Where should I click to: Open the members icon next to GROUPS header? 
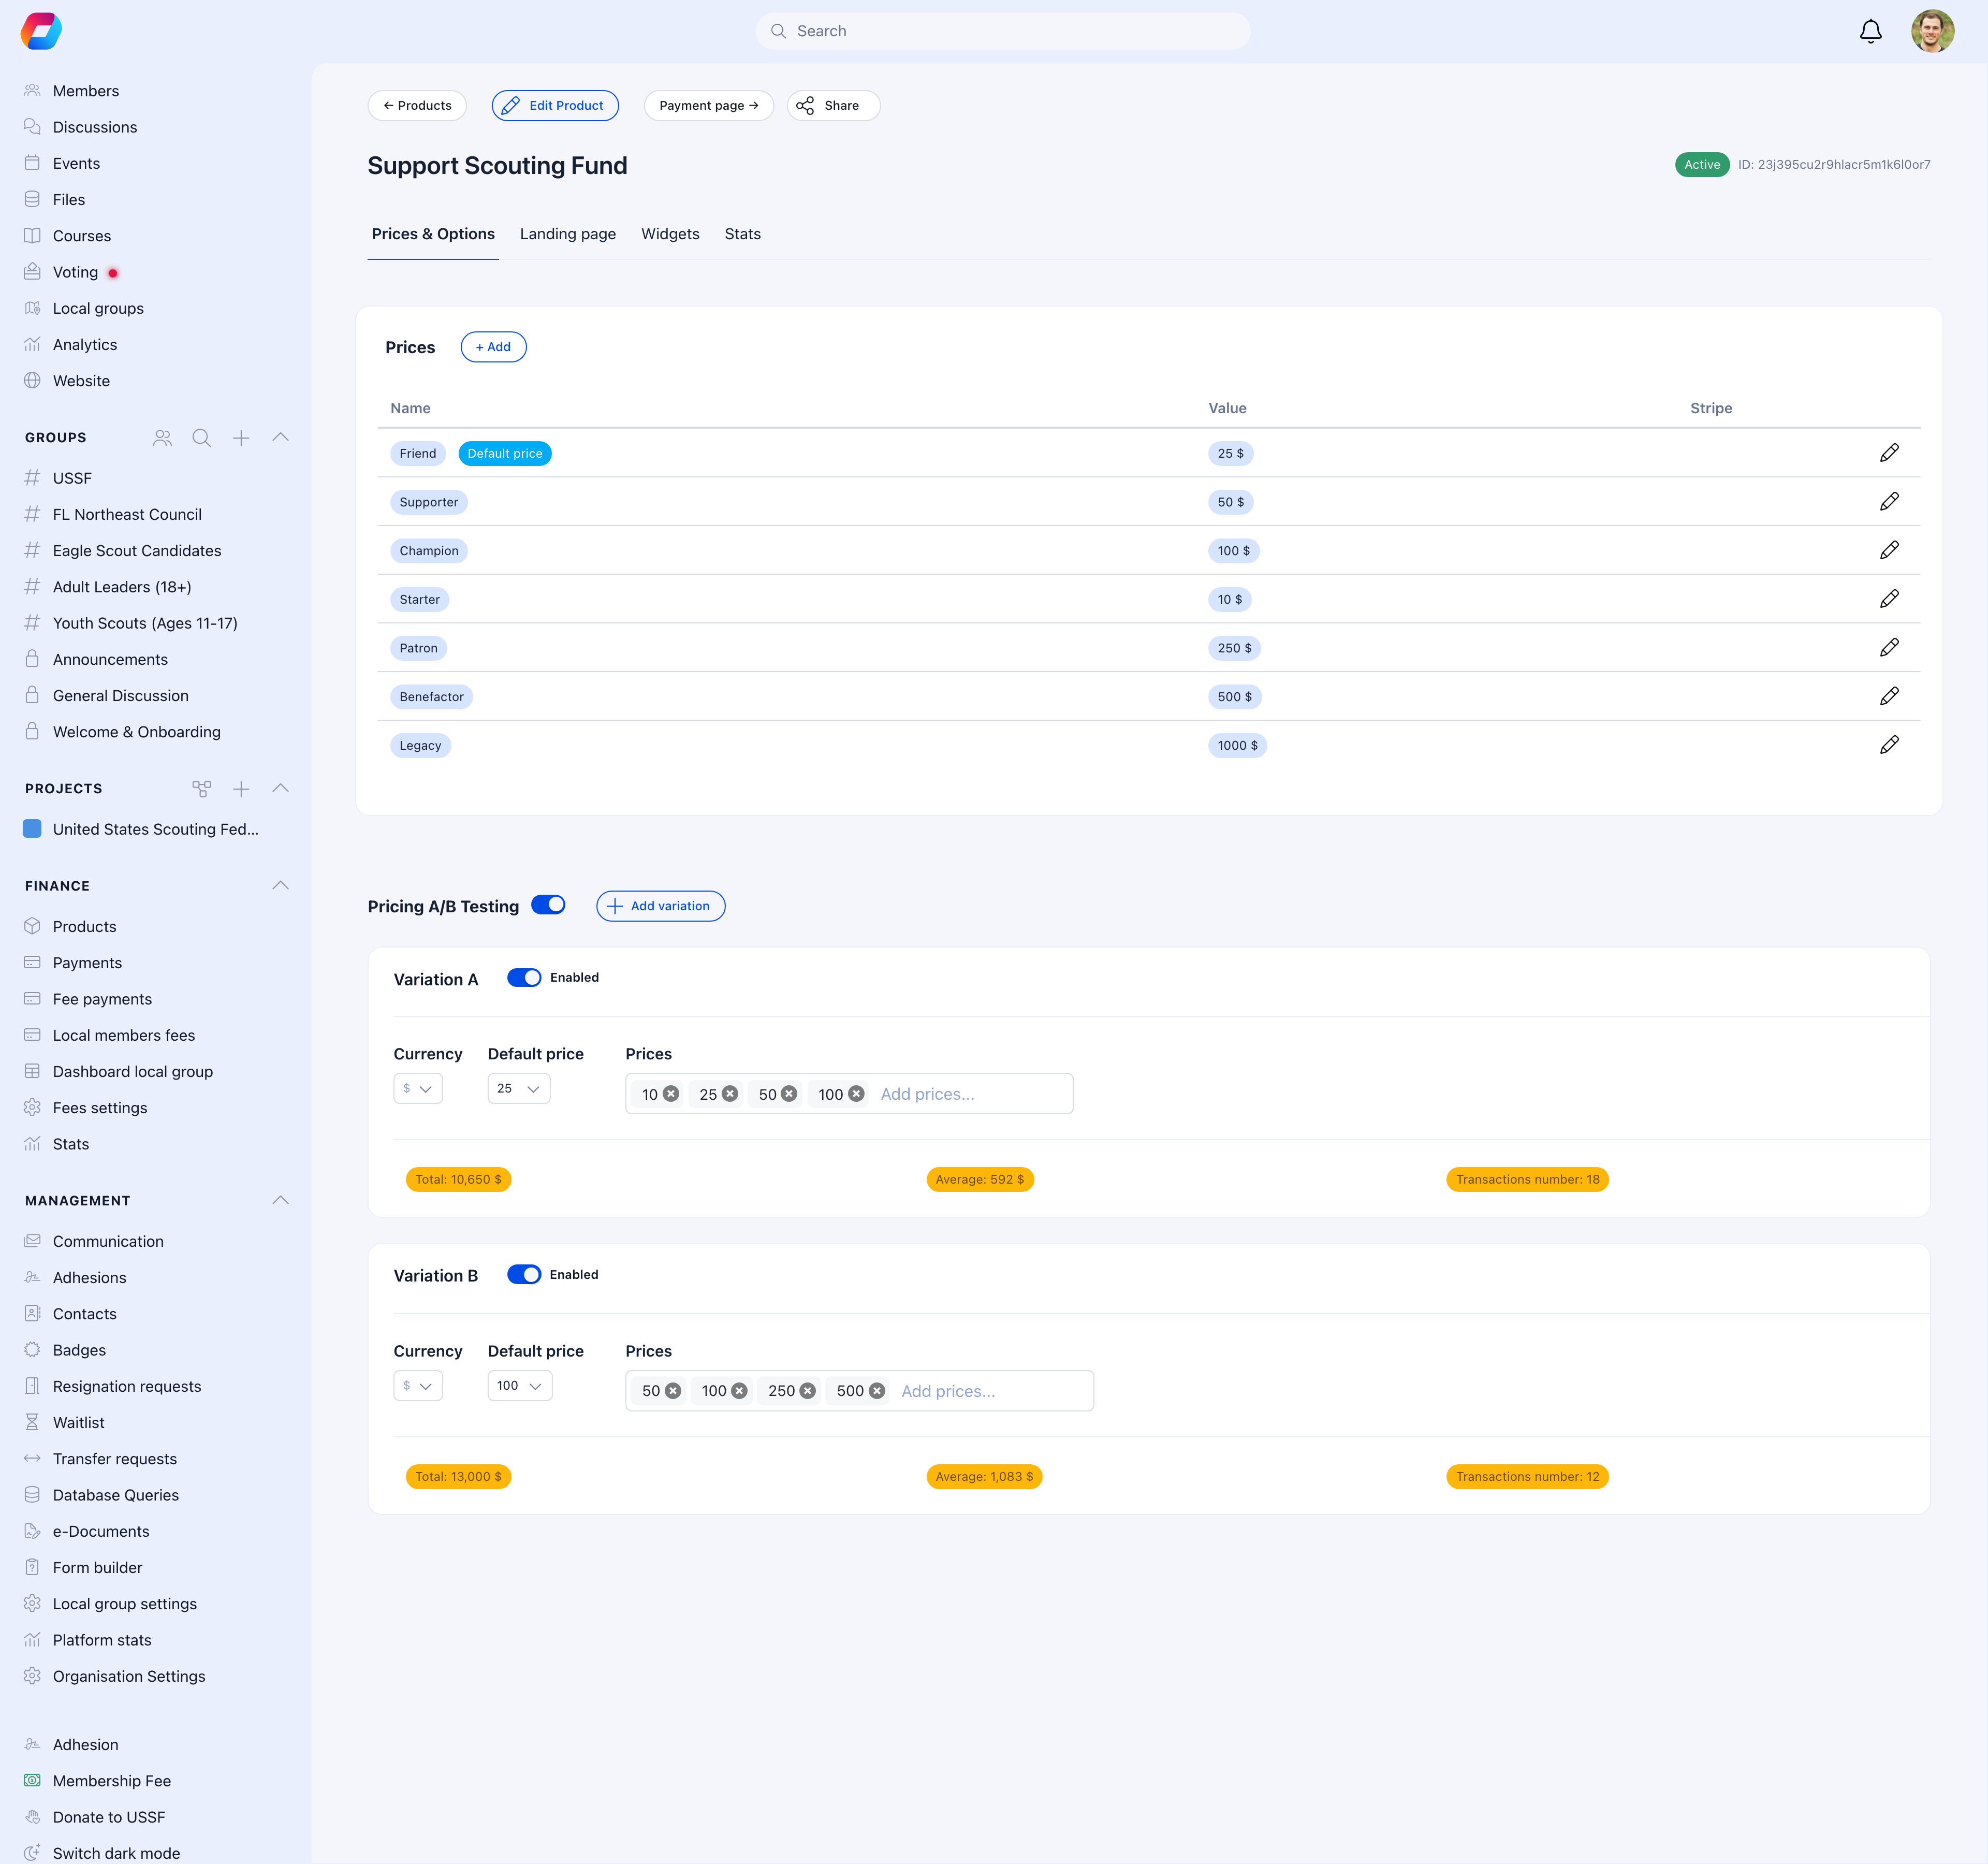coord(162,437)
